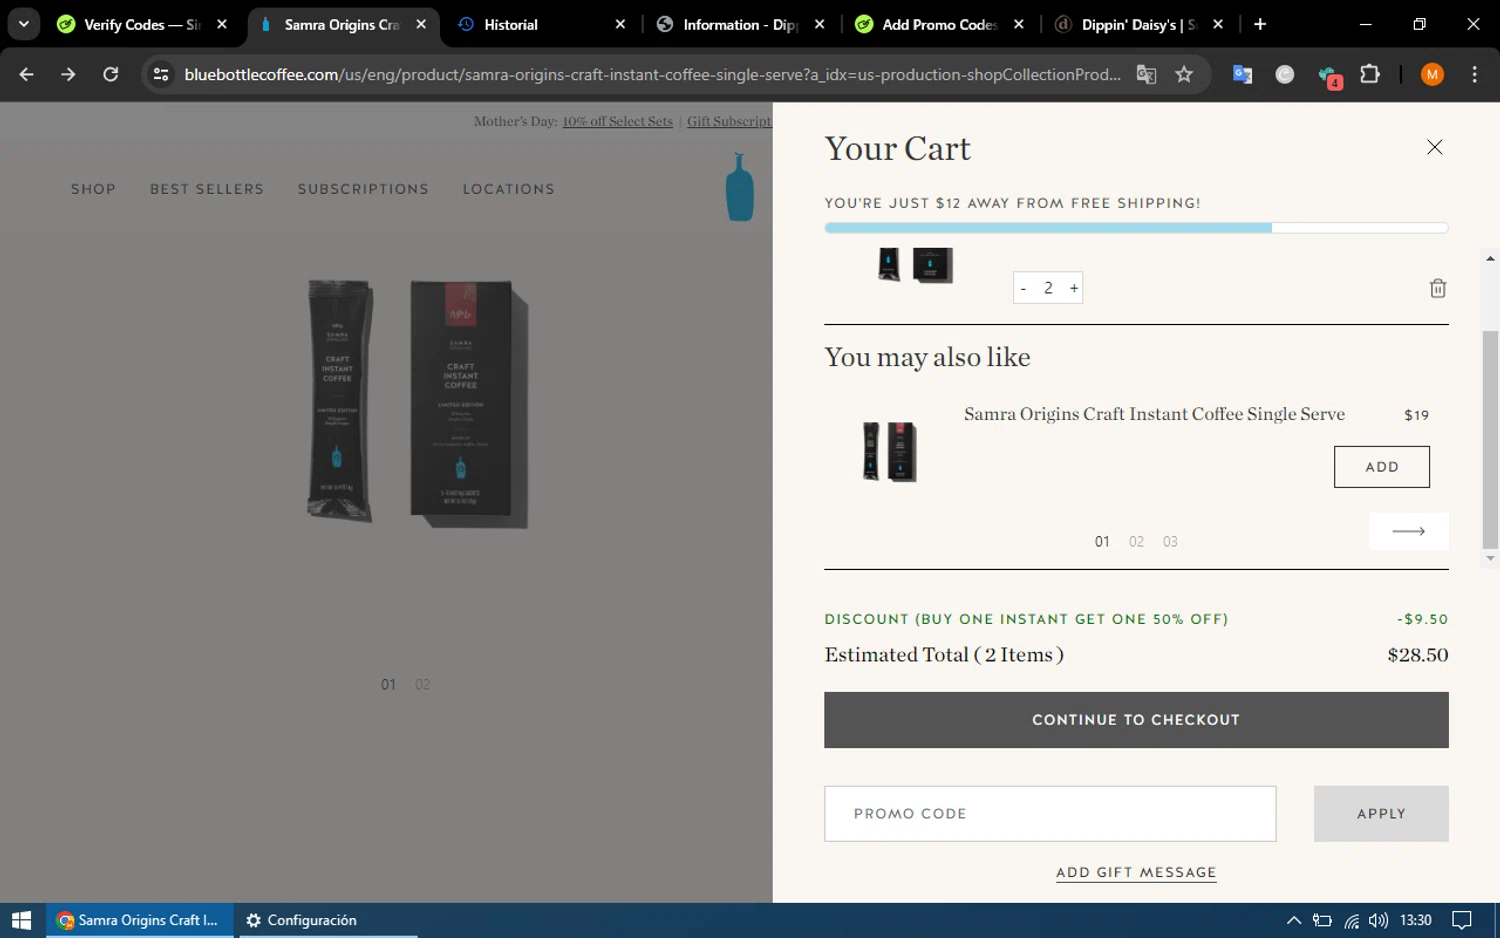Switch to Information - Dip tab
This screenshot has width=1500, height=938.
point(741,24)
